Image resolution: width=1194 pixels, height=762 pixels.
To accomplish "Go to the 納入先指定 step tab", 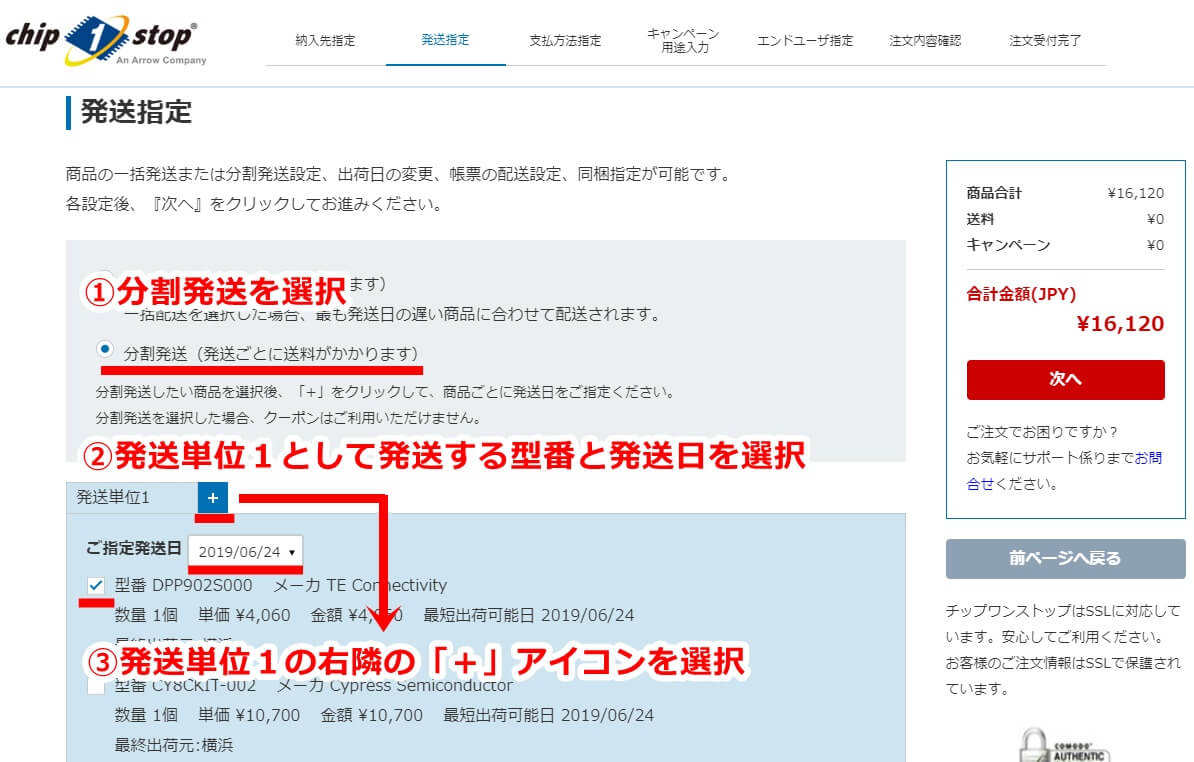I will click(x=325, y=41).
